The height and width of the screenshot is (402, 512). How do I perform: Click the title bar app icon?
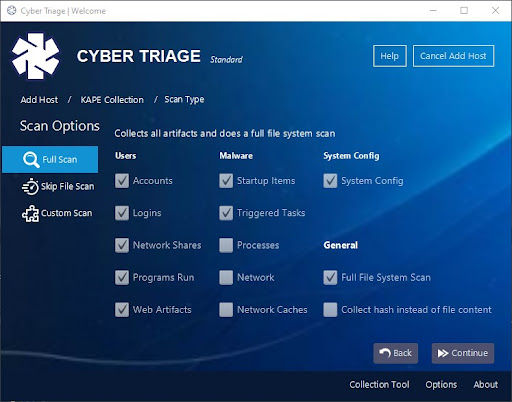[12, 11]
